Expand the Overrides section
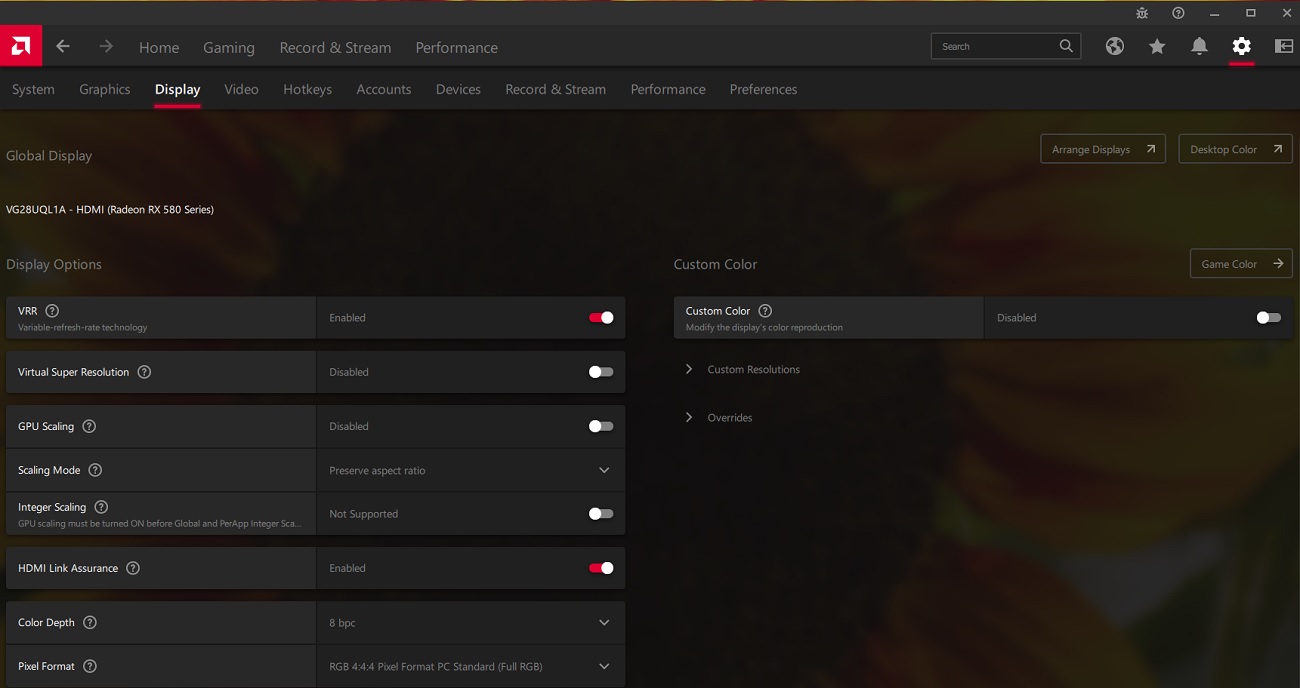Image resolution: width=1300 pixels, height=688 pixels. coord(718,417)
